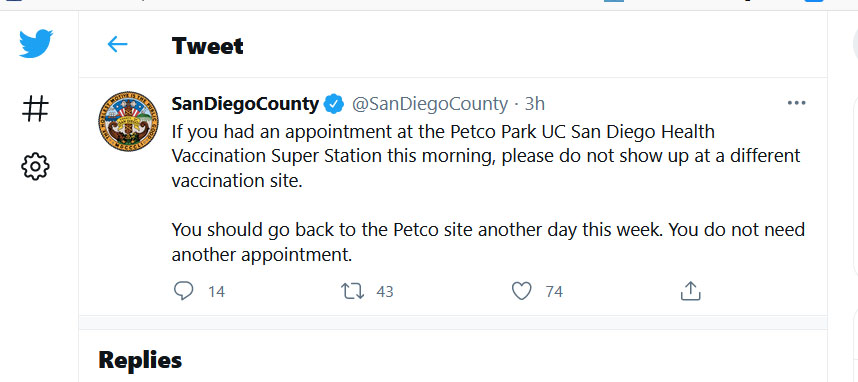Click the Replies section heading
Image resolution: width=858 pixels, height=382 pixels.
[x=140, y=360]
